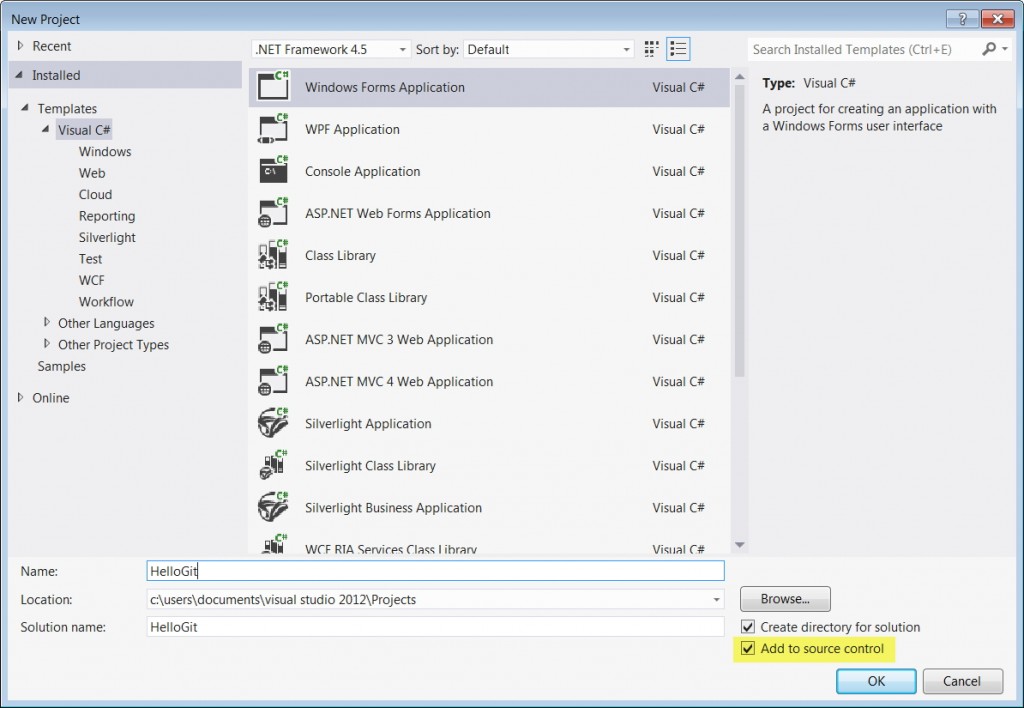Image resolution: width=1024 pixels, height=708 pixels.
Task: Switch to medium icons list view
Action: pos(678,49)
